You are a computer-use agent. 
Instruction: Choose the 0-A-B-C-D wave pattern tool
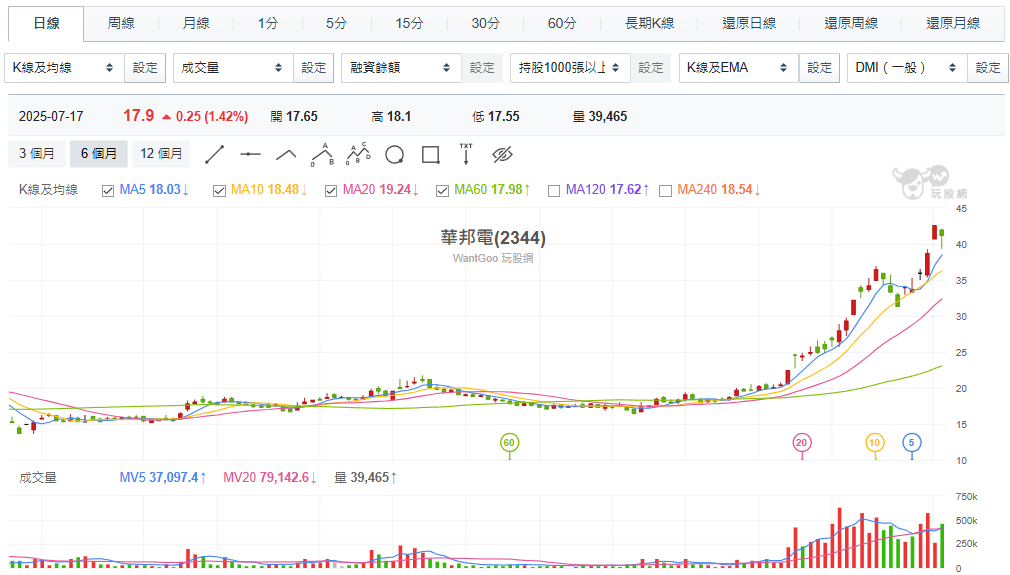(358, 154)
